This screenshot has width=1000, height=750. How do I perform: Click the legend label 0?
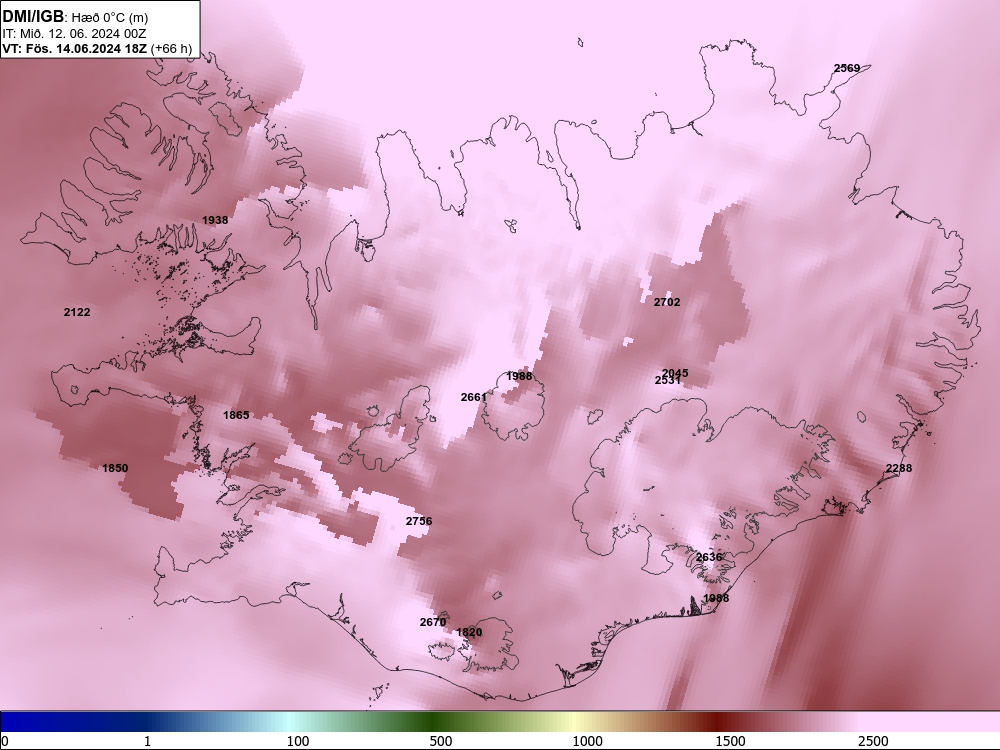coord(5,741)
